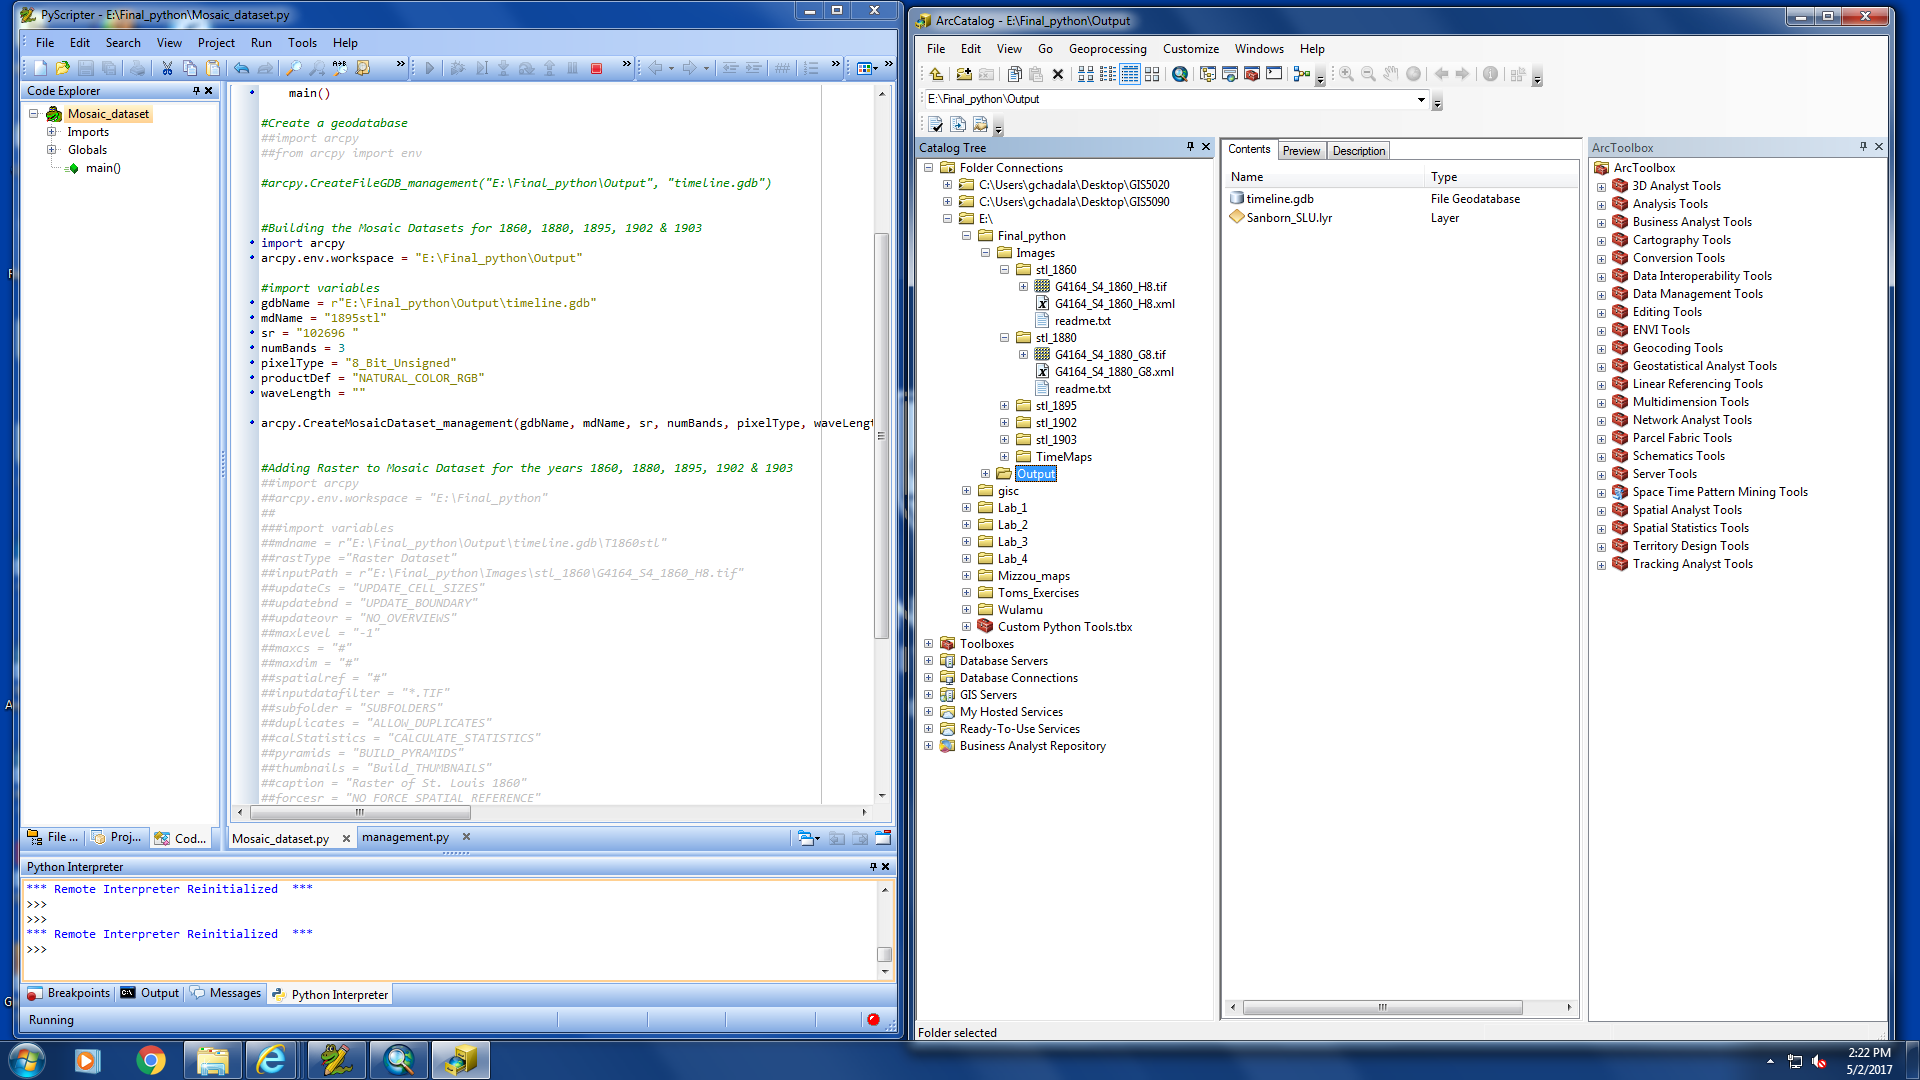Switch to the management.py editor tab
This screenshot has height=1080, width=1920.
tap(406, 838)
